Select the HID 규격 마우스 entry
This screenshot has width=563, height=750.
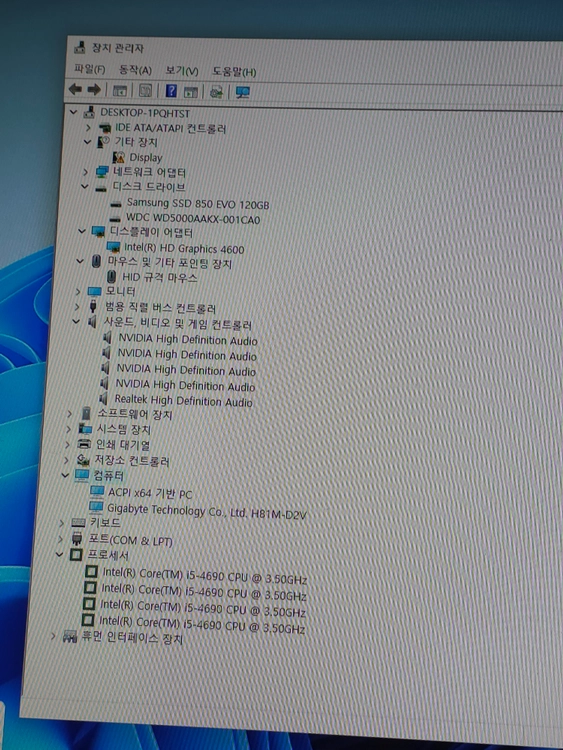[x=159, y=277]
